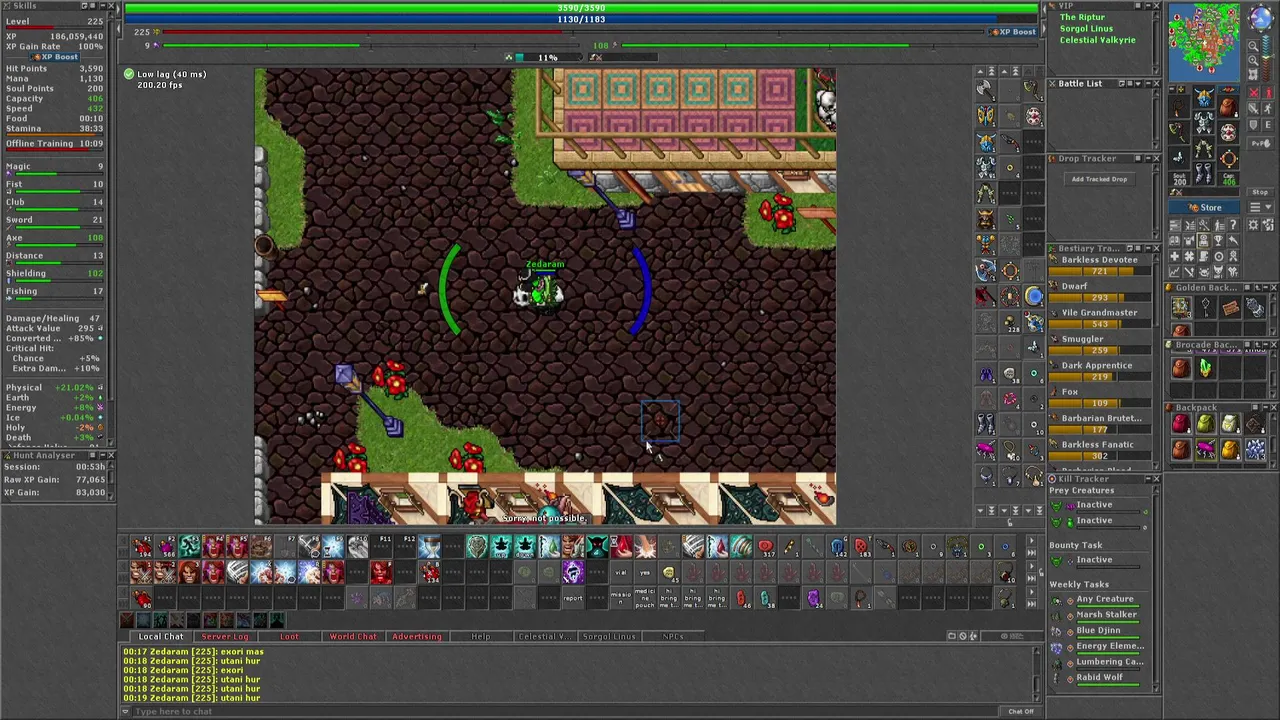The width and height of the screenshot is (1280, 720).
Task: Use the red potion numbered 183
Action: tap(862, 546)
